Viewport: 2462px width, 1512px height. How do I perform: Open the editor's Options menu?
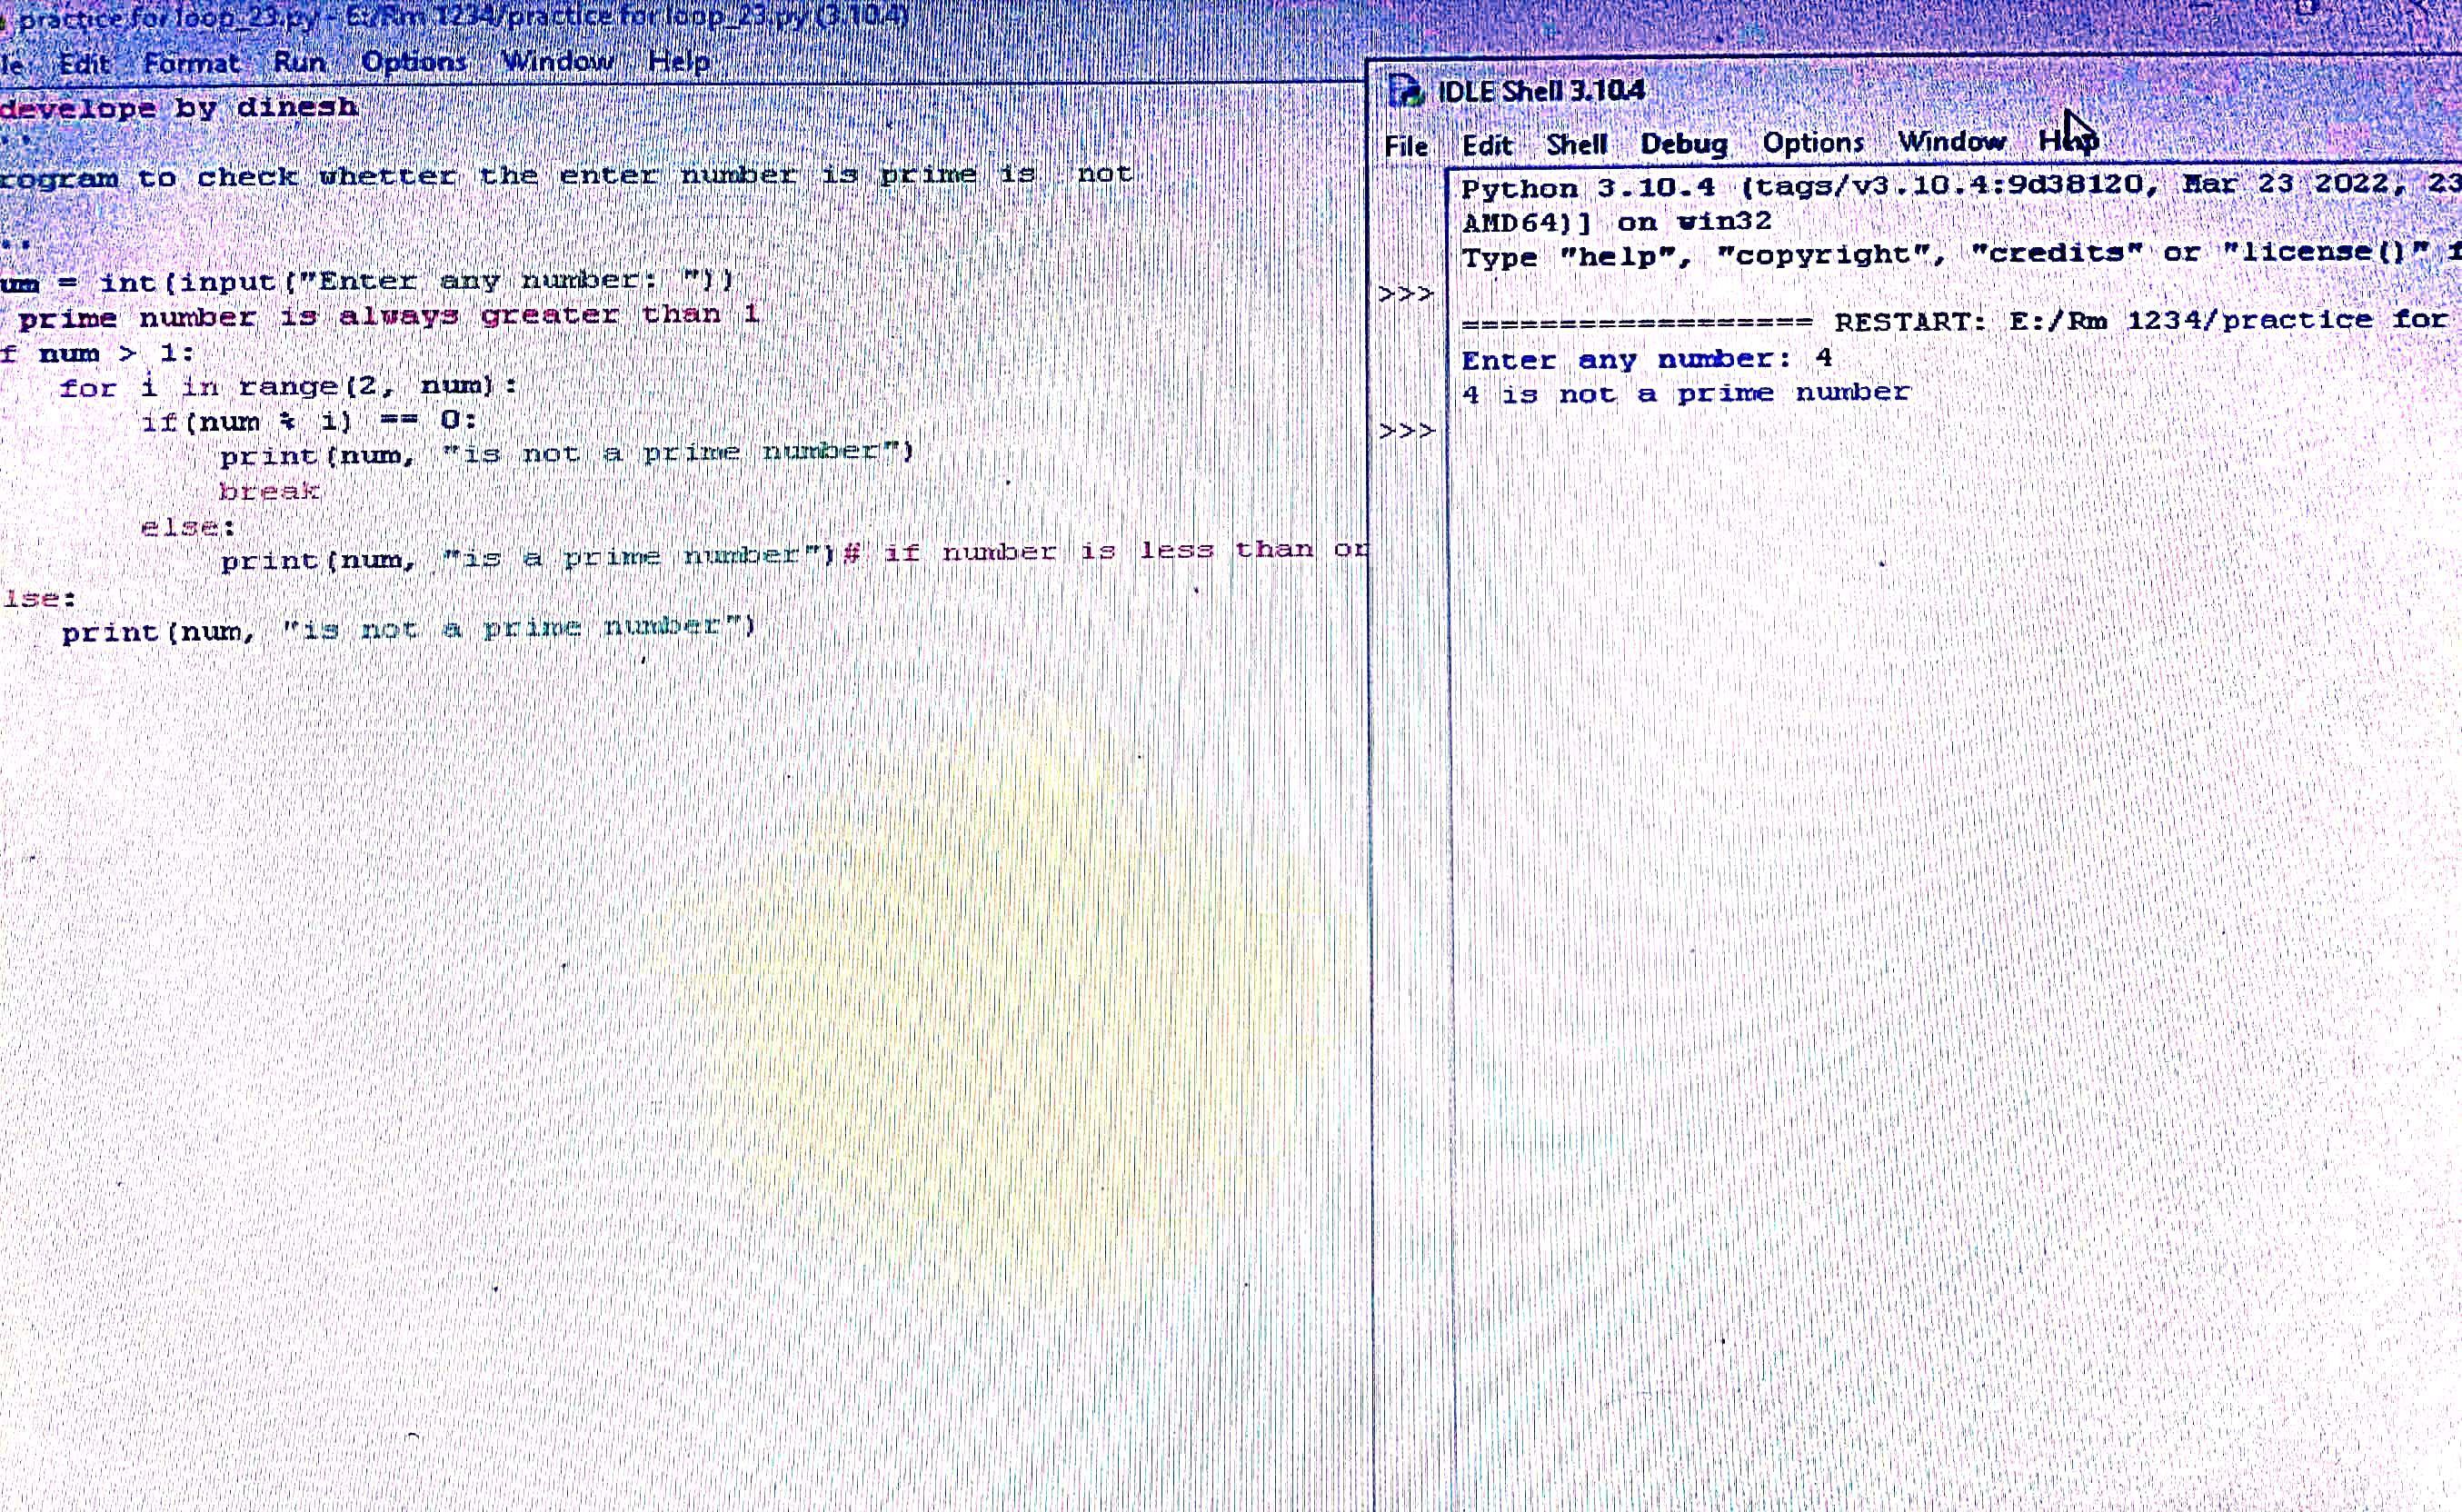point(414,62)
